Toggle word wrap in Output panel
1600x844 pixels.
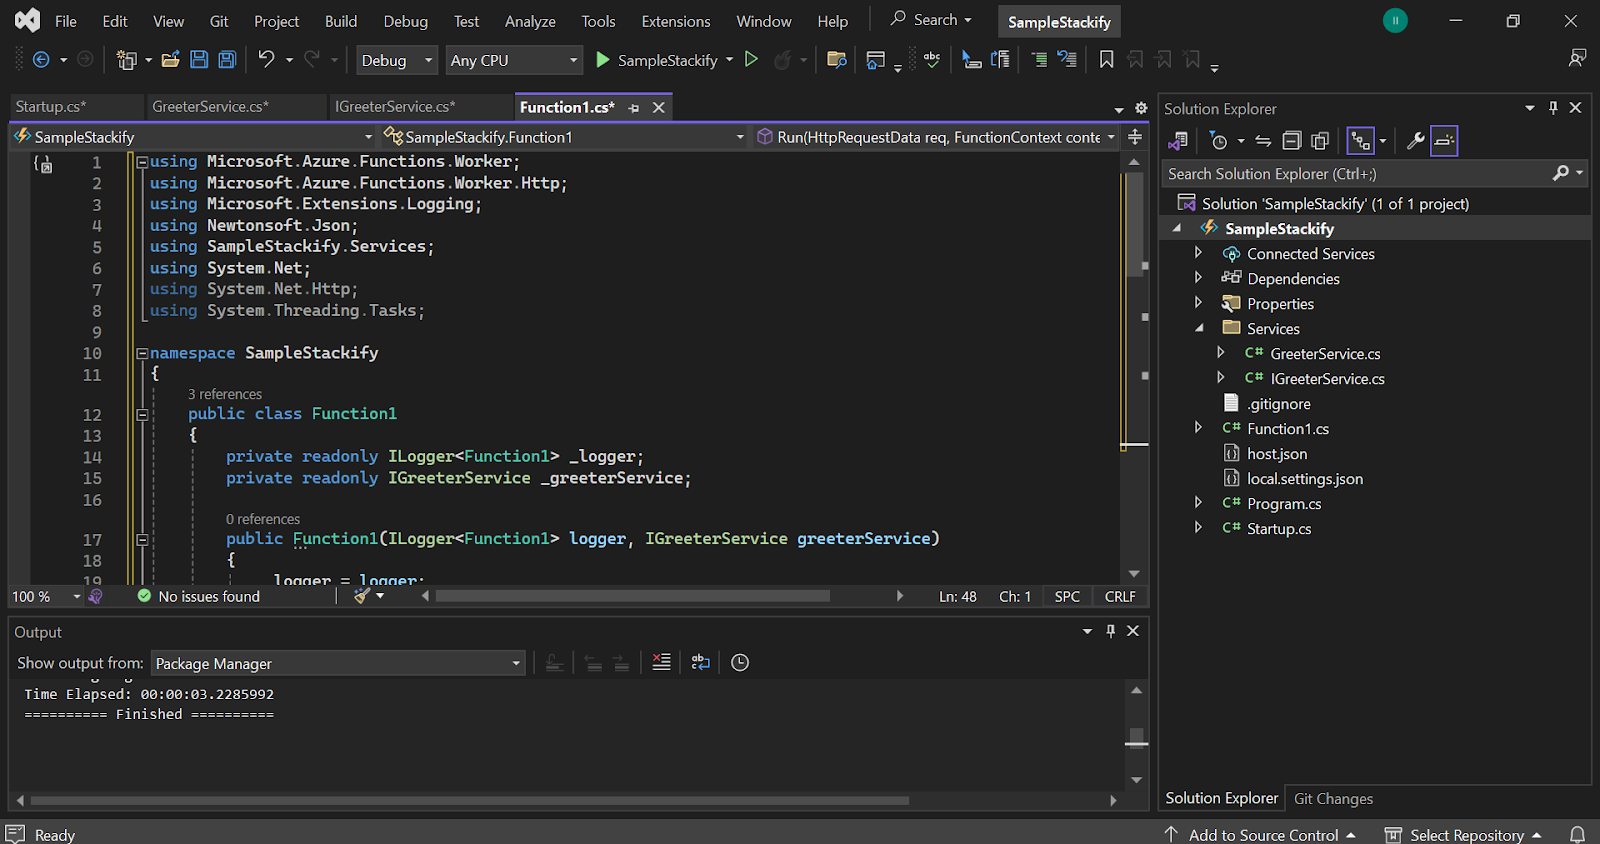coord(700,662)
